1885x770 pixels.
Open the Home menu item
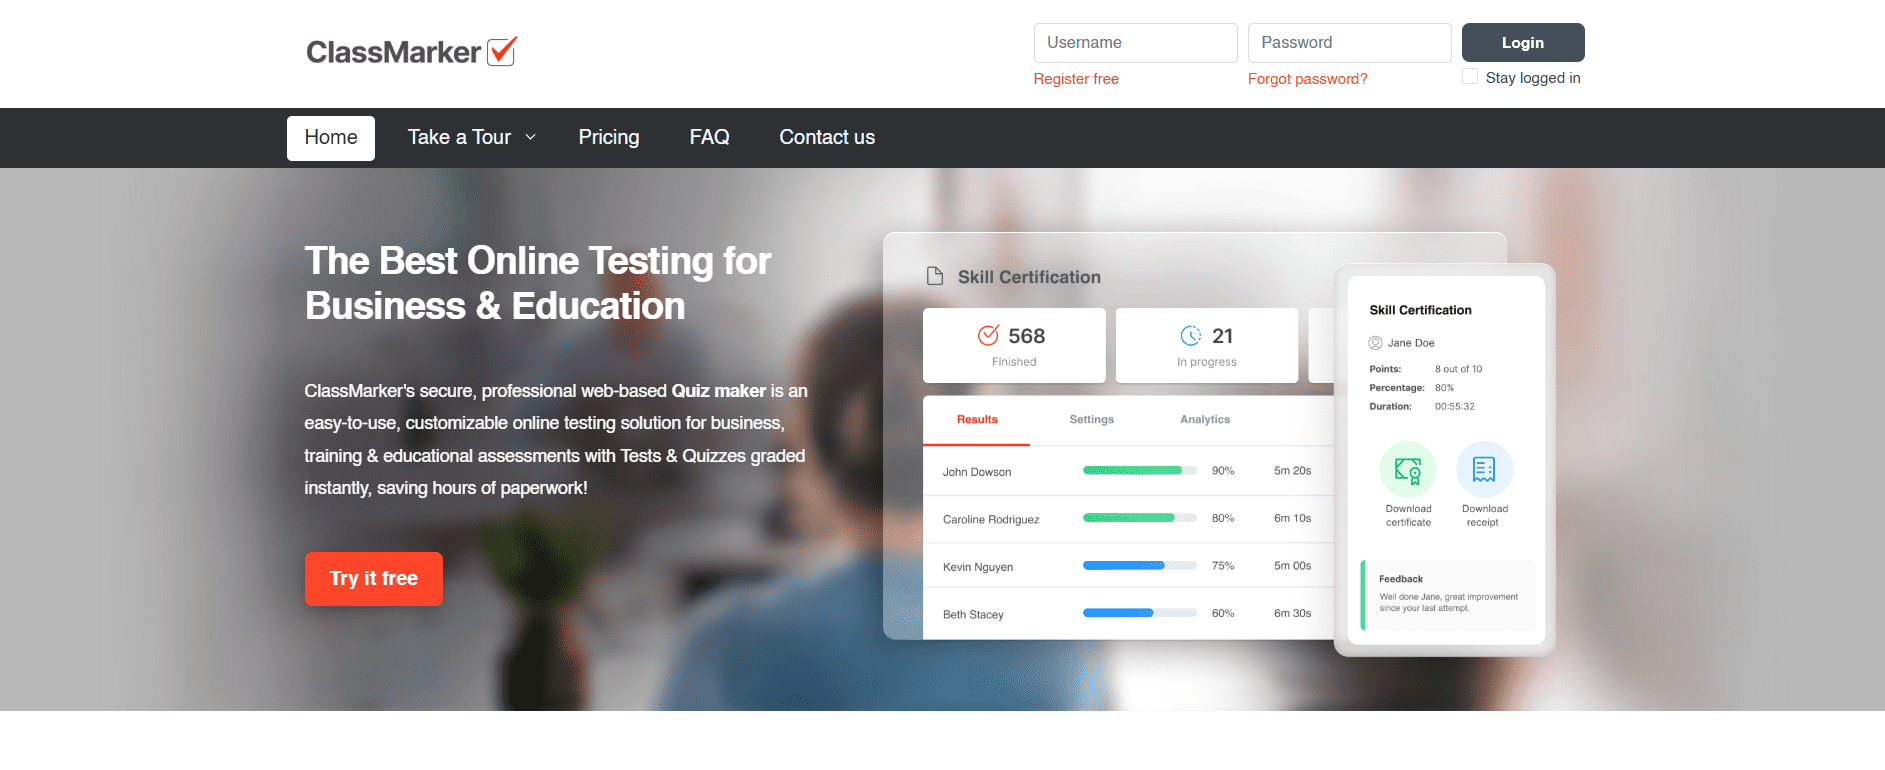(331, 138)
